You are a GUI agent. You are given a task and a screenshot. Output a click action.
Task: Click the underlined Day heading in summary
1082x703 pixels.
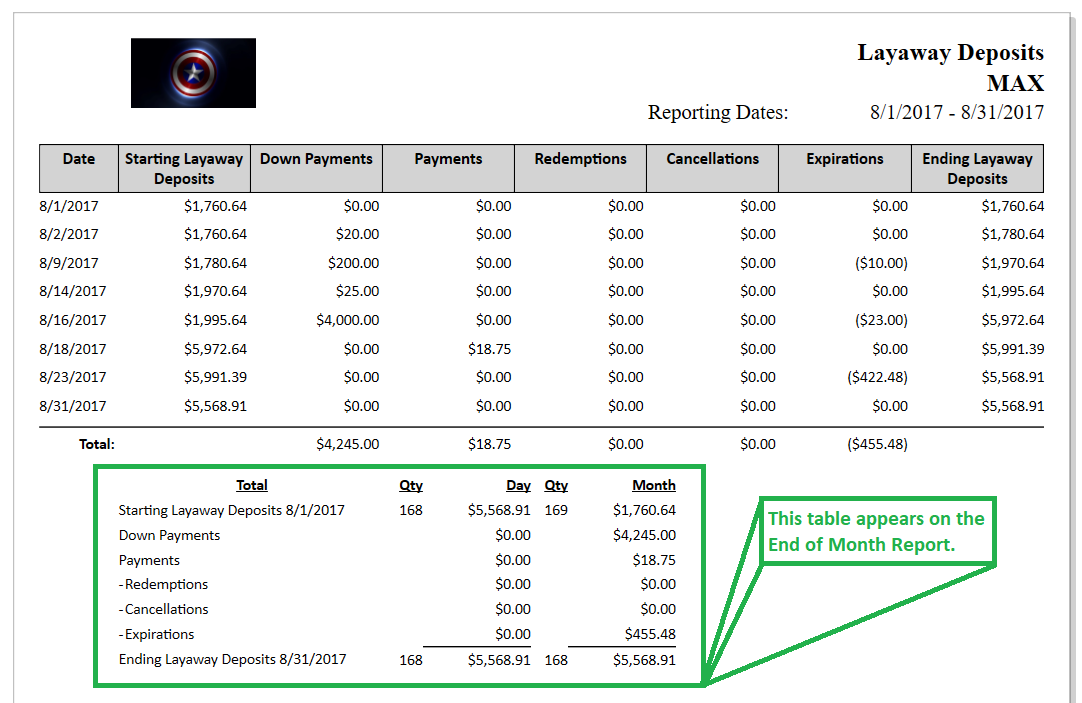[518, 486]
